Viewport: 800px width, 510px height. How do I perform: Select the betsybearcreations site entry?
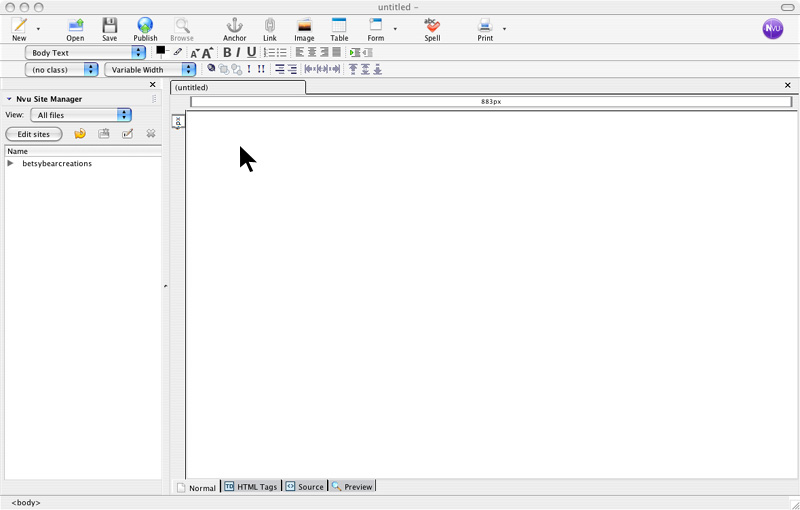point(57,164)
